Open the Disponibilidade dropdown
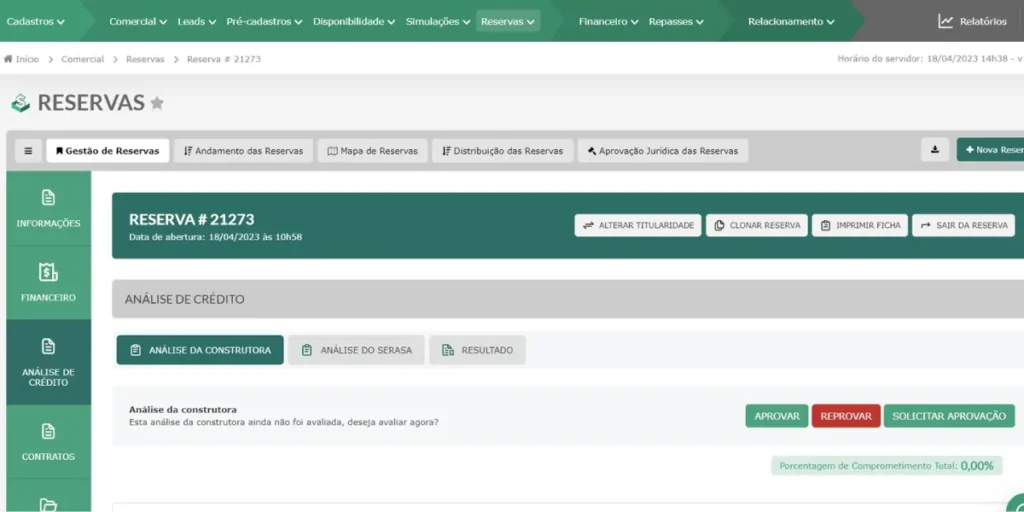The image size is (1024, 512). coord(354,22)
